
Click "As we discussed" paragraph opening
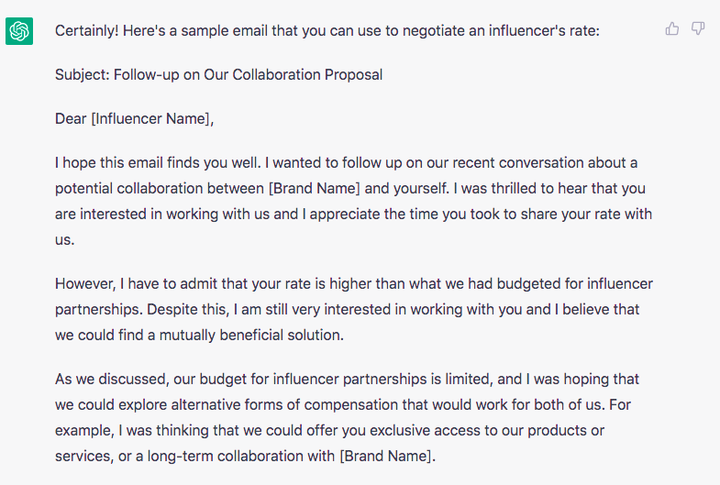pos(111,379)
